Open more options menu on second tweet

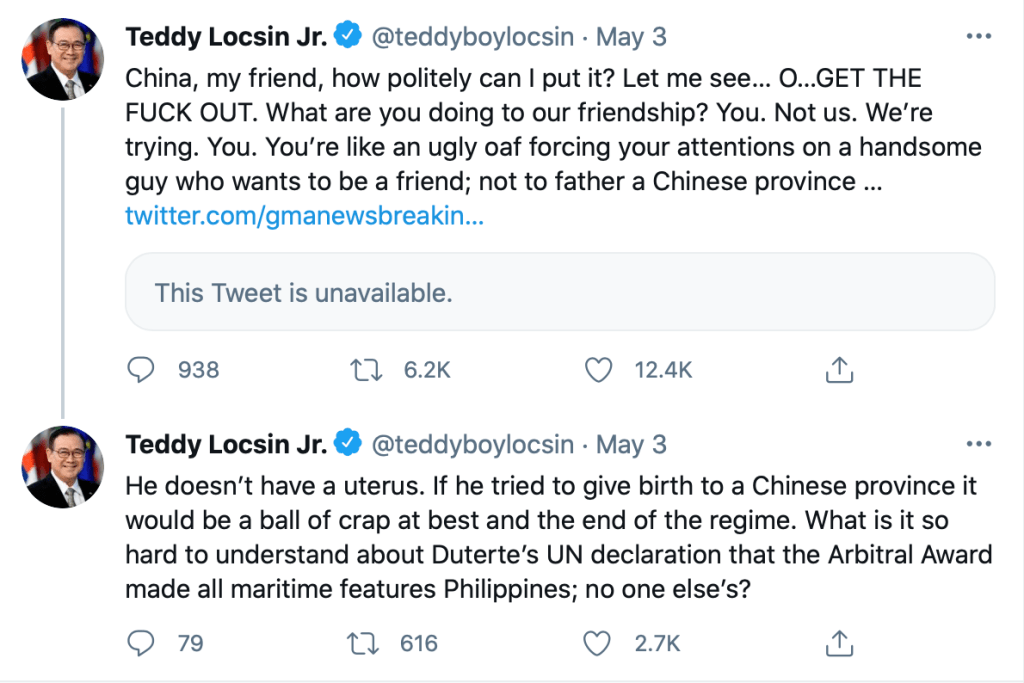coord(977,443)
